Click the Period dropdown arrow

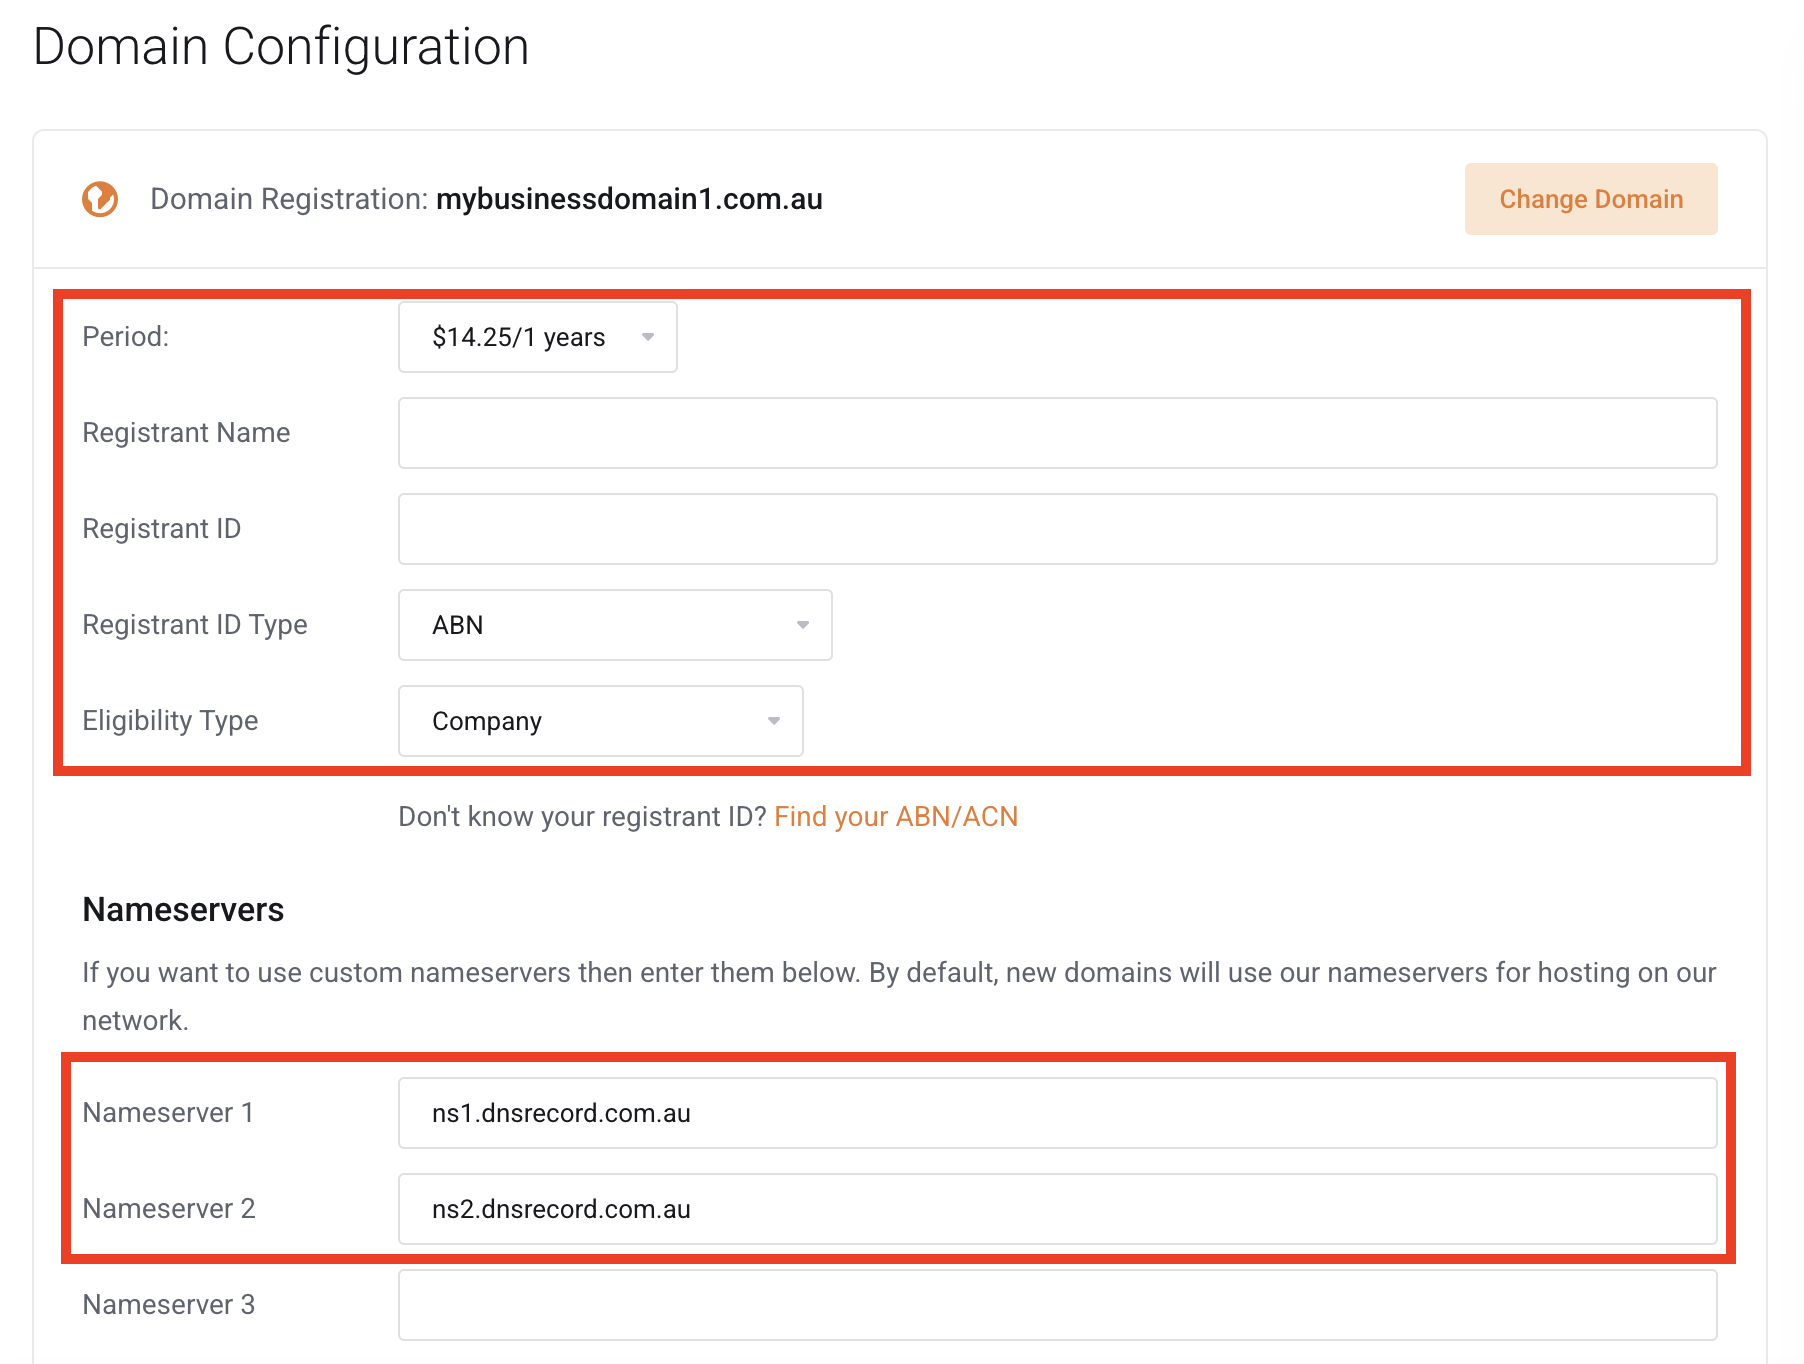click(x=648, y=337)
